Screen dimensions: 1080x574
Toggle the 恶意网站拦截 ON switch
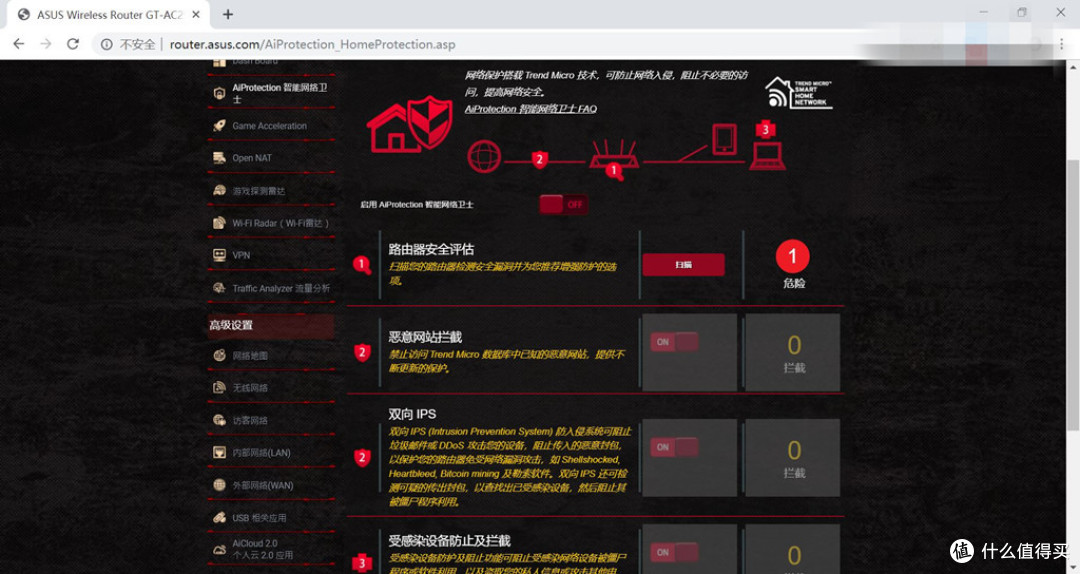click(x=674, y=342)
